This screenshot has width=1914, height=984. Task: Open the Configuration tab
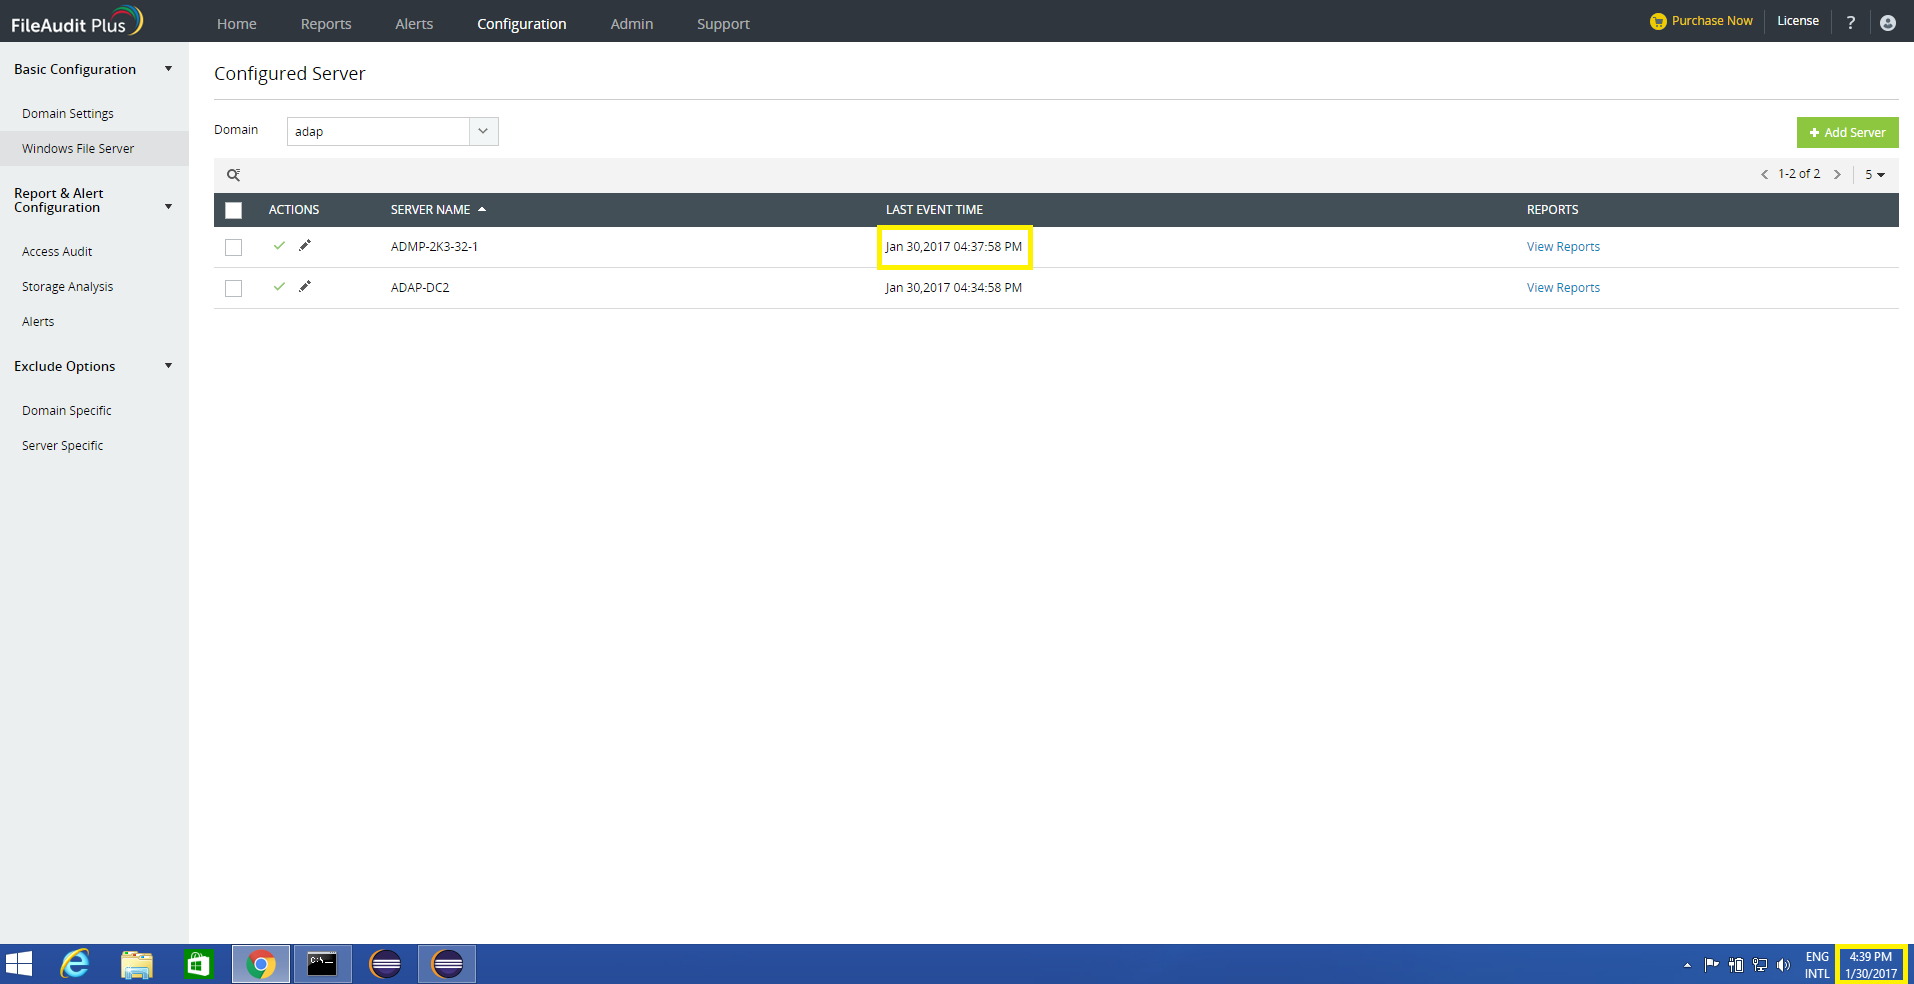[x=521, y=24]
